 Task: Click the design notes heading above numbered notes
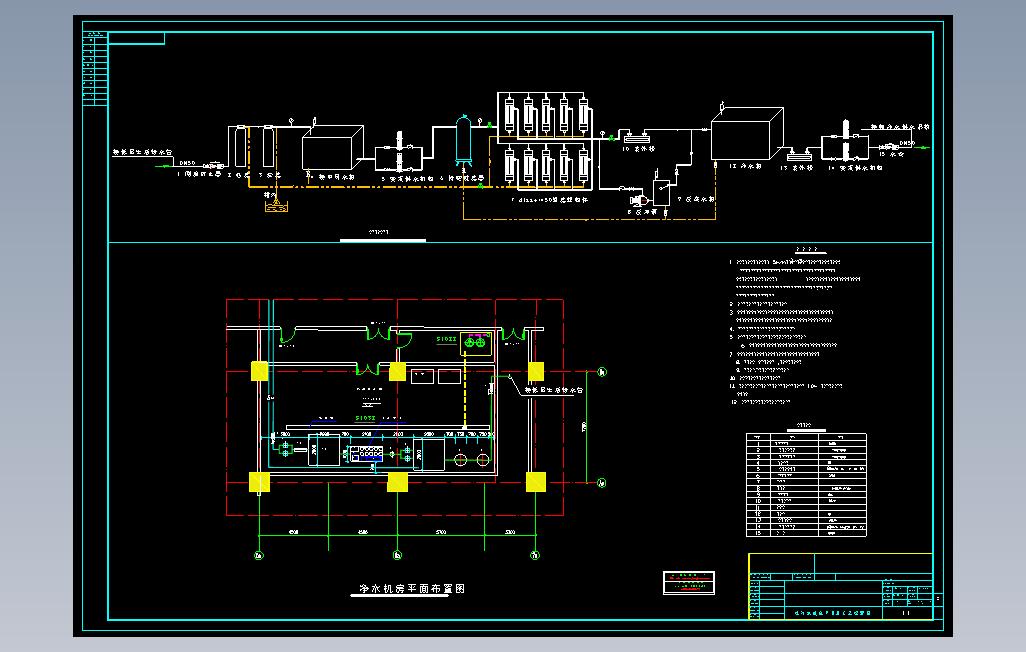[807, 249]
